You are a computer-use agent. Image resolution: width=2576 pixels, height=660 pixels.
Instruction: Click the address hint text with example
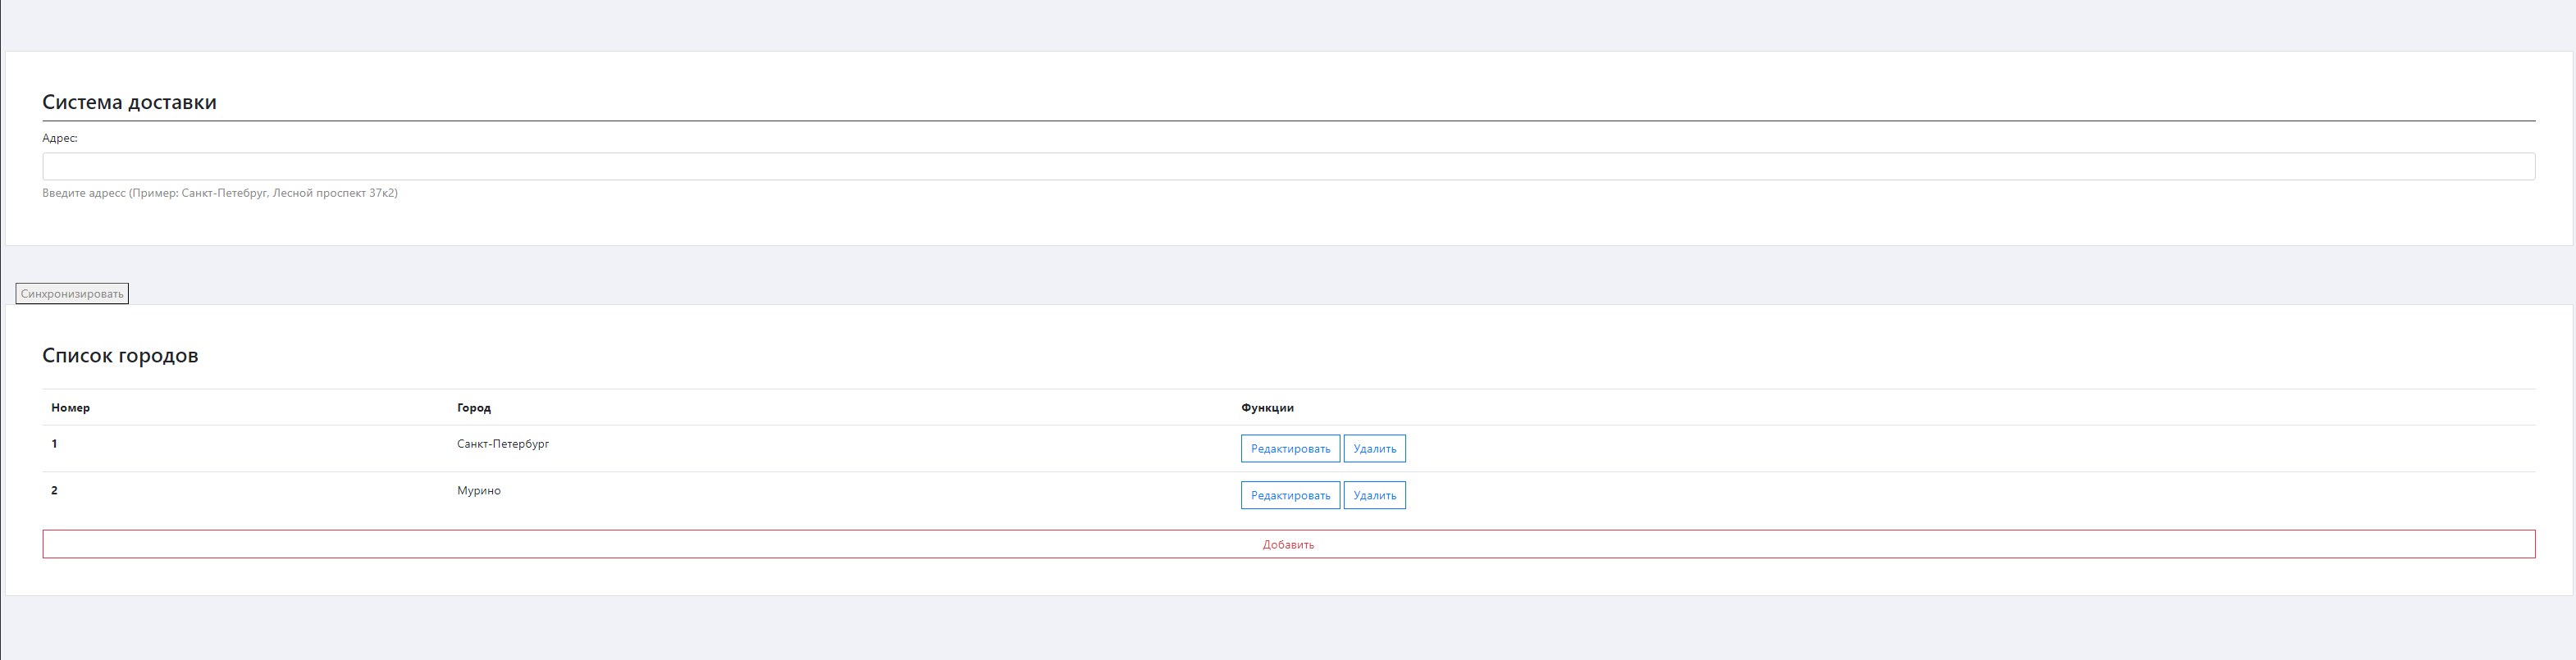point(220,193)
